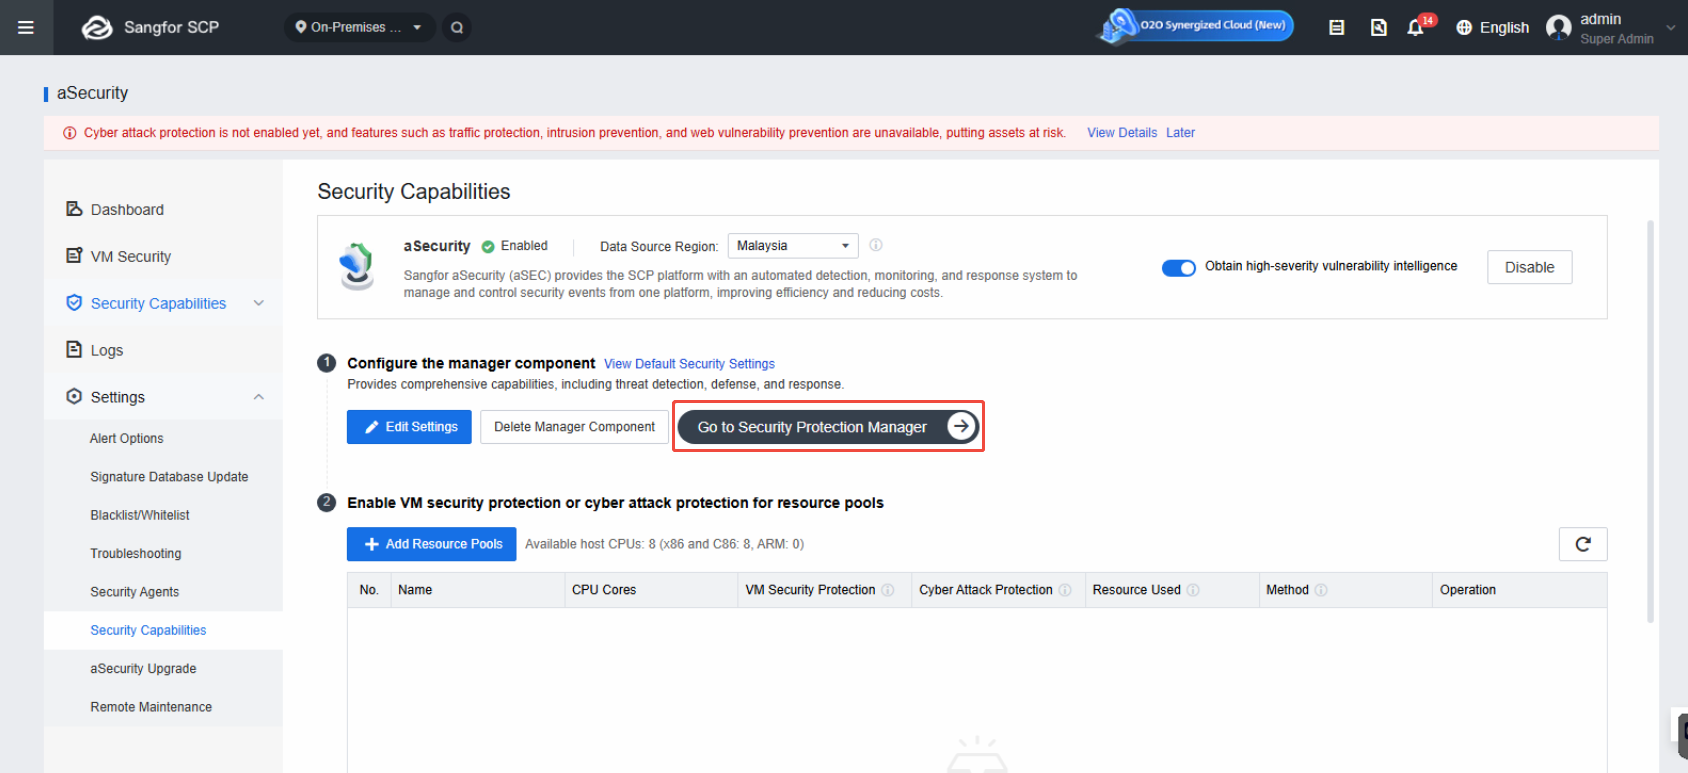
Task: Click the Dashboard sidebar icon
Action: point(74,208)
